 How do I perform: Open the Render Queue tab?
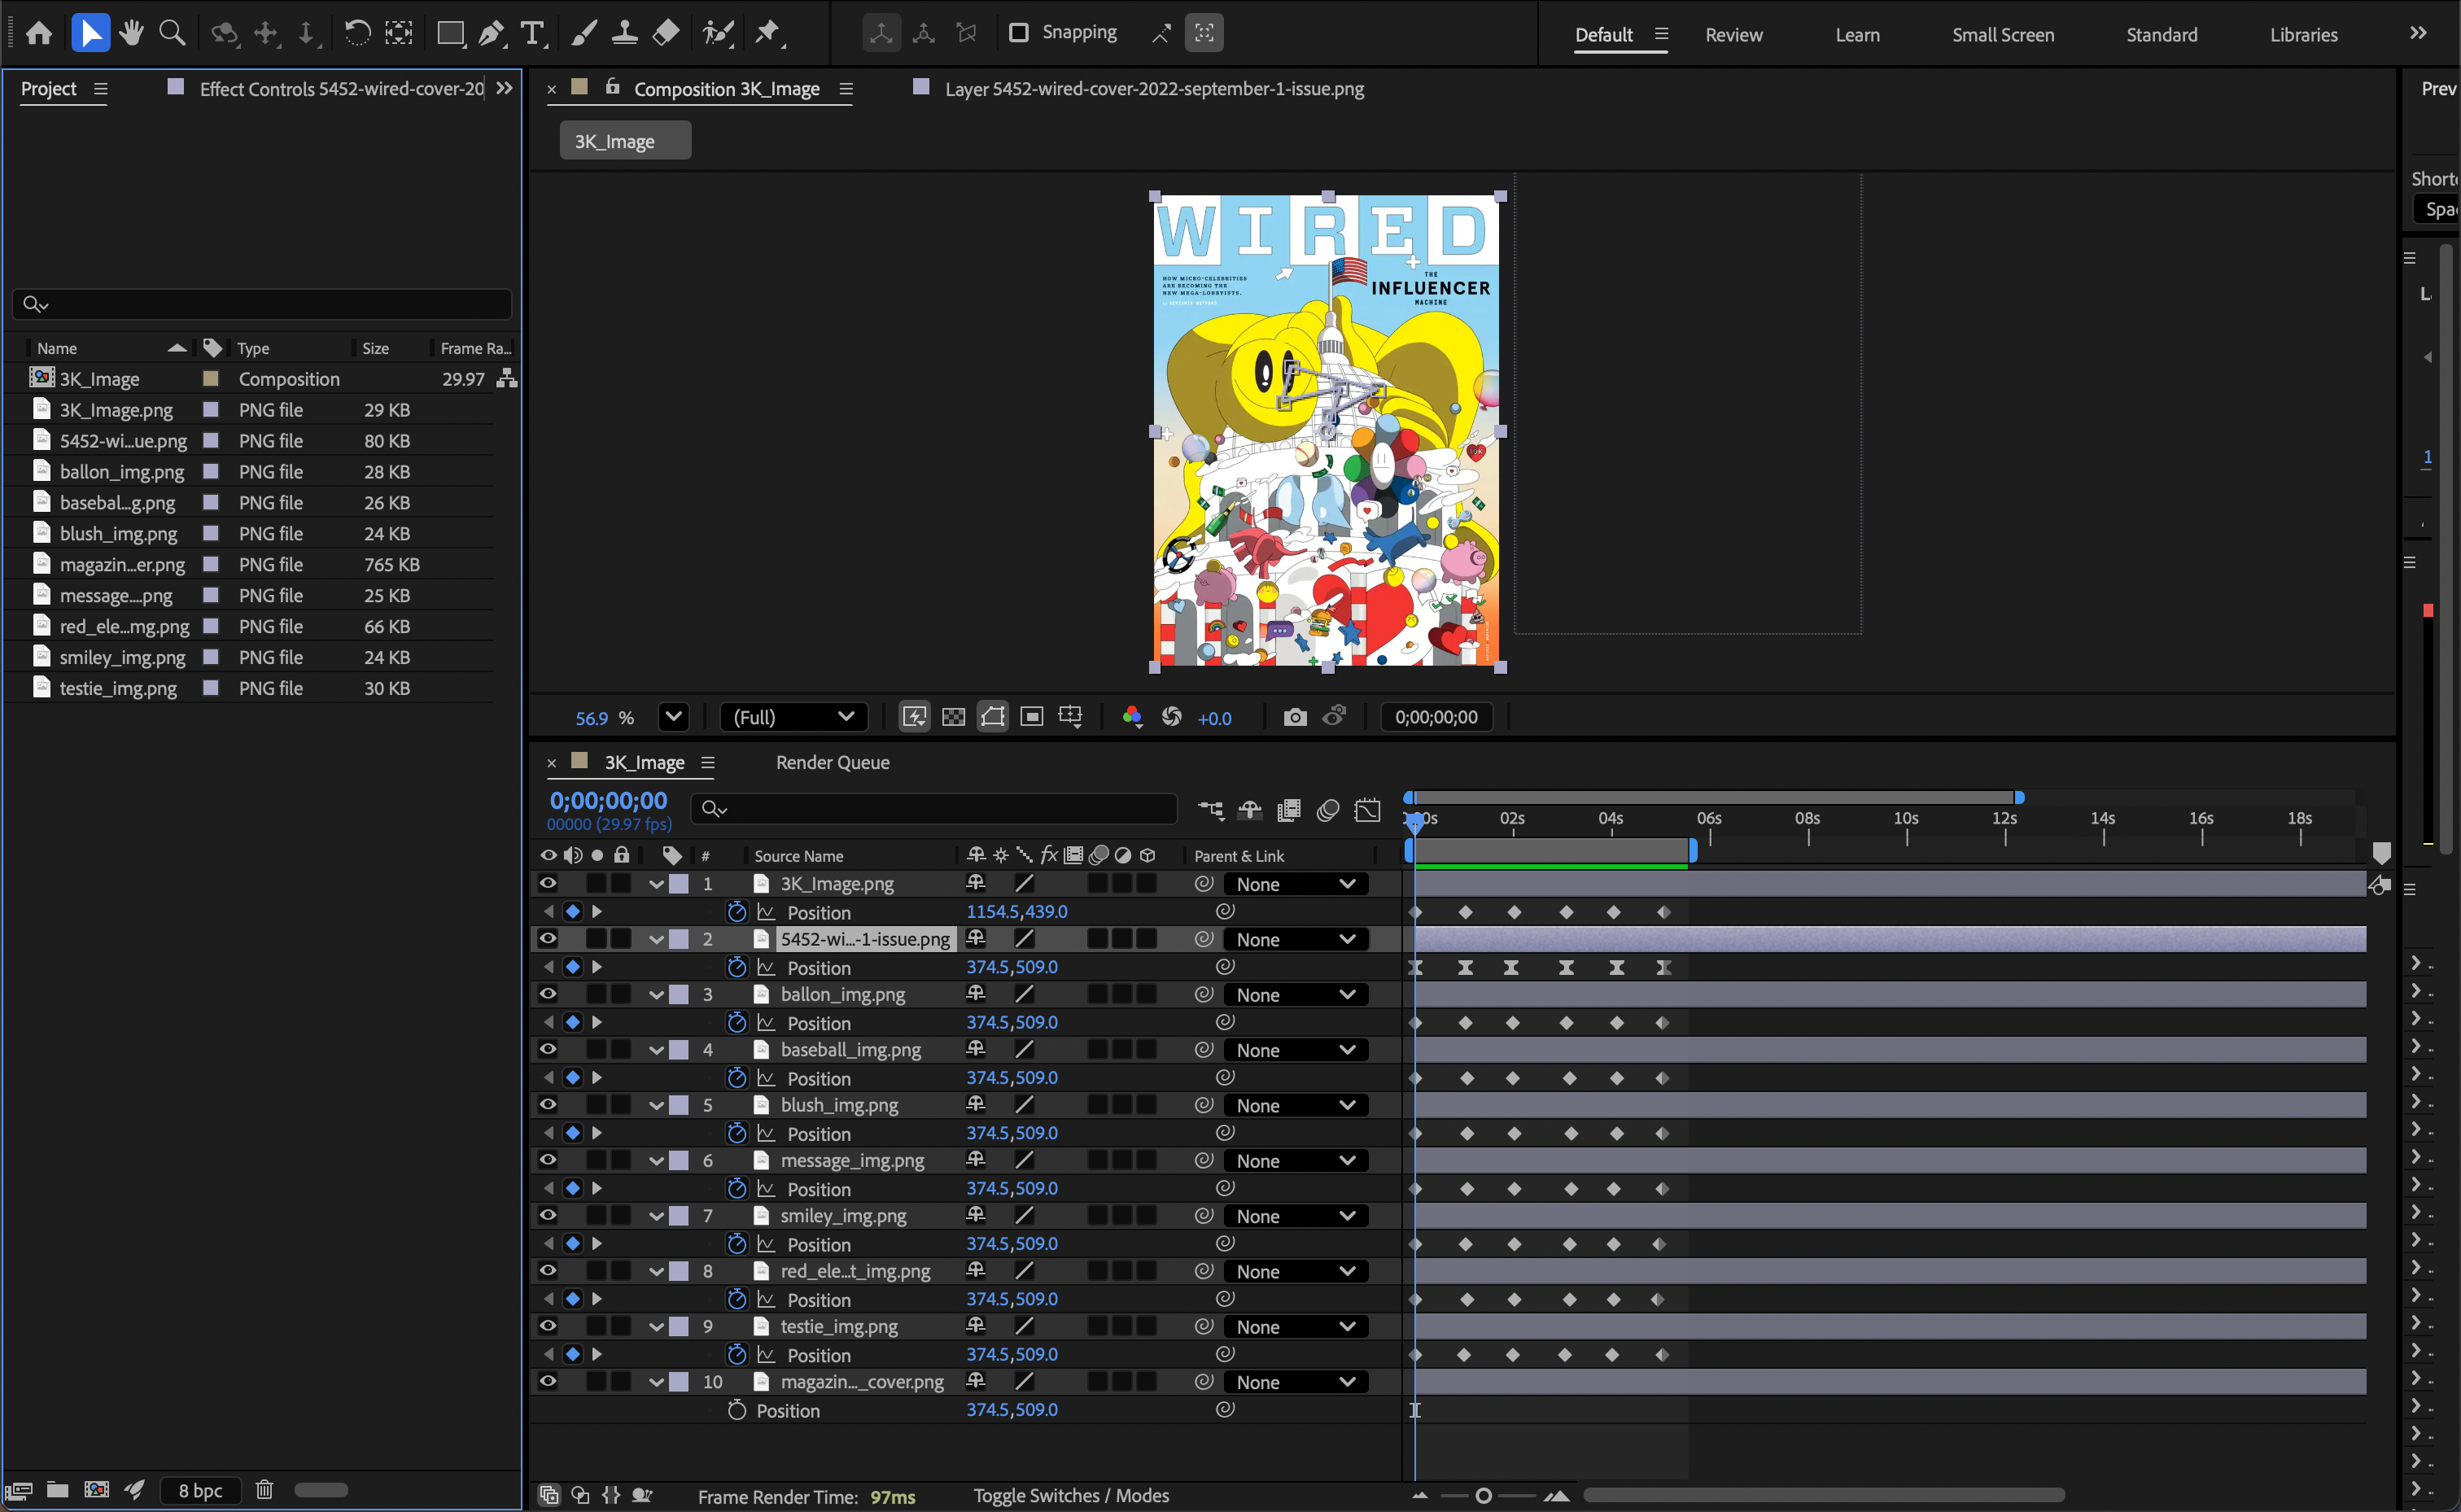tap(833, 763)
